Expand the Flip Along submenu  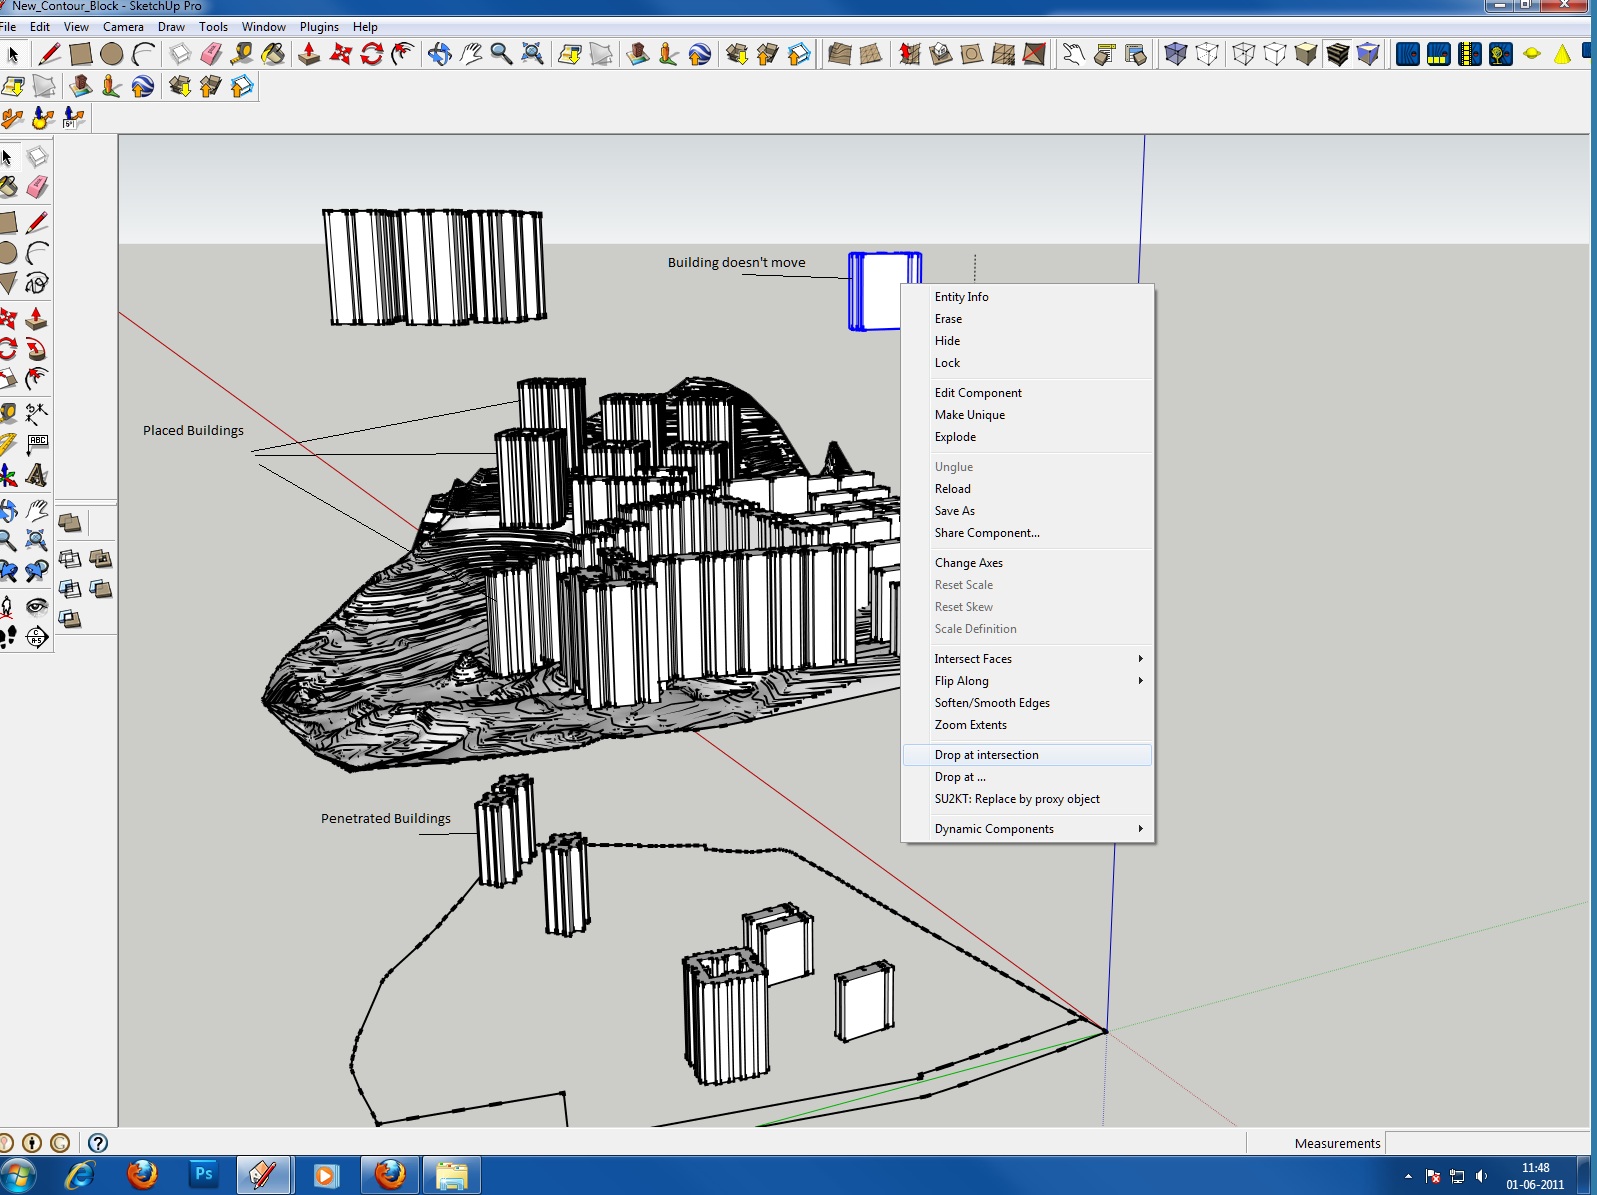pos(1027,681)
